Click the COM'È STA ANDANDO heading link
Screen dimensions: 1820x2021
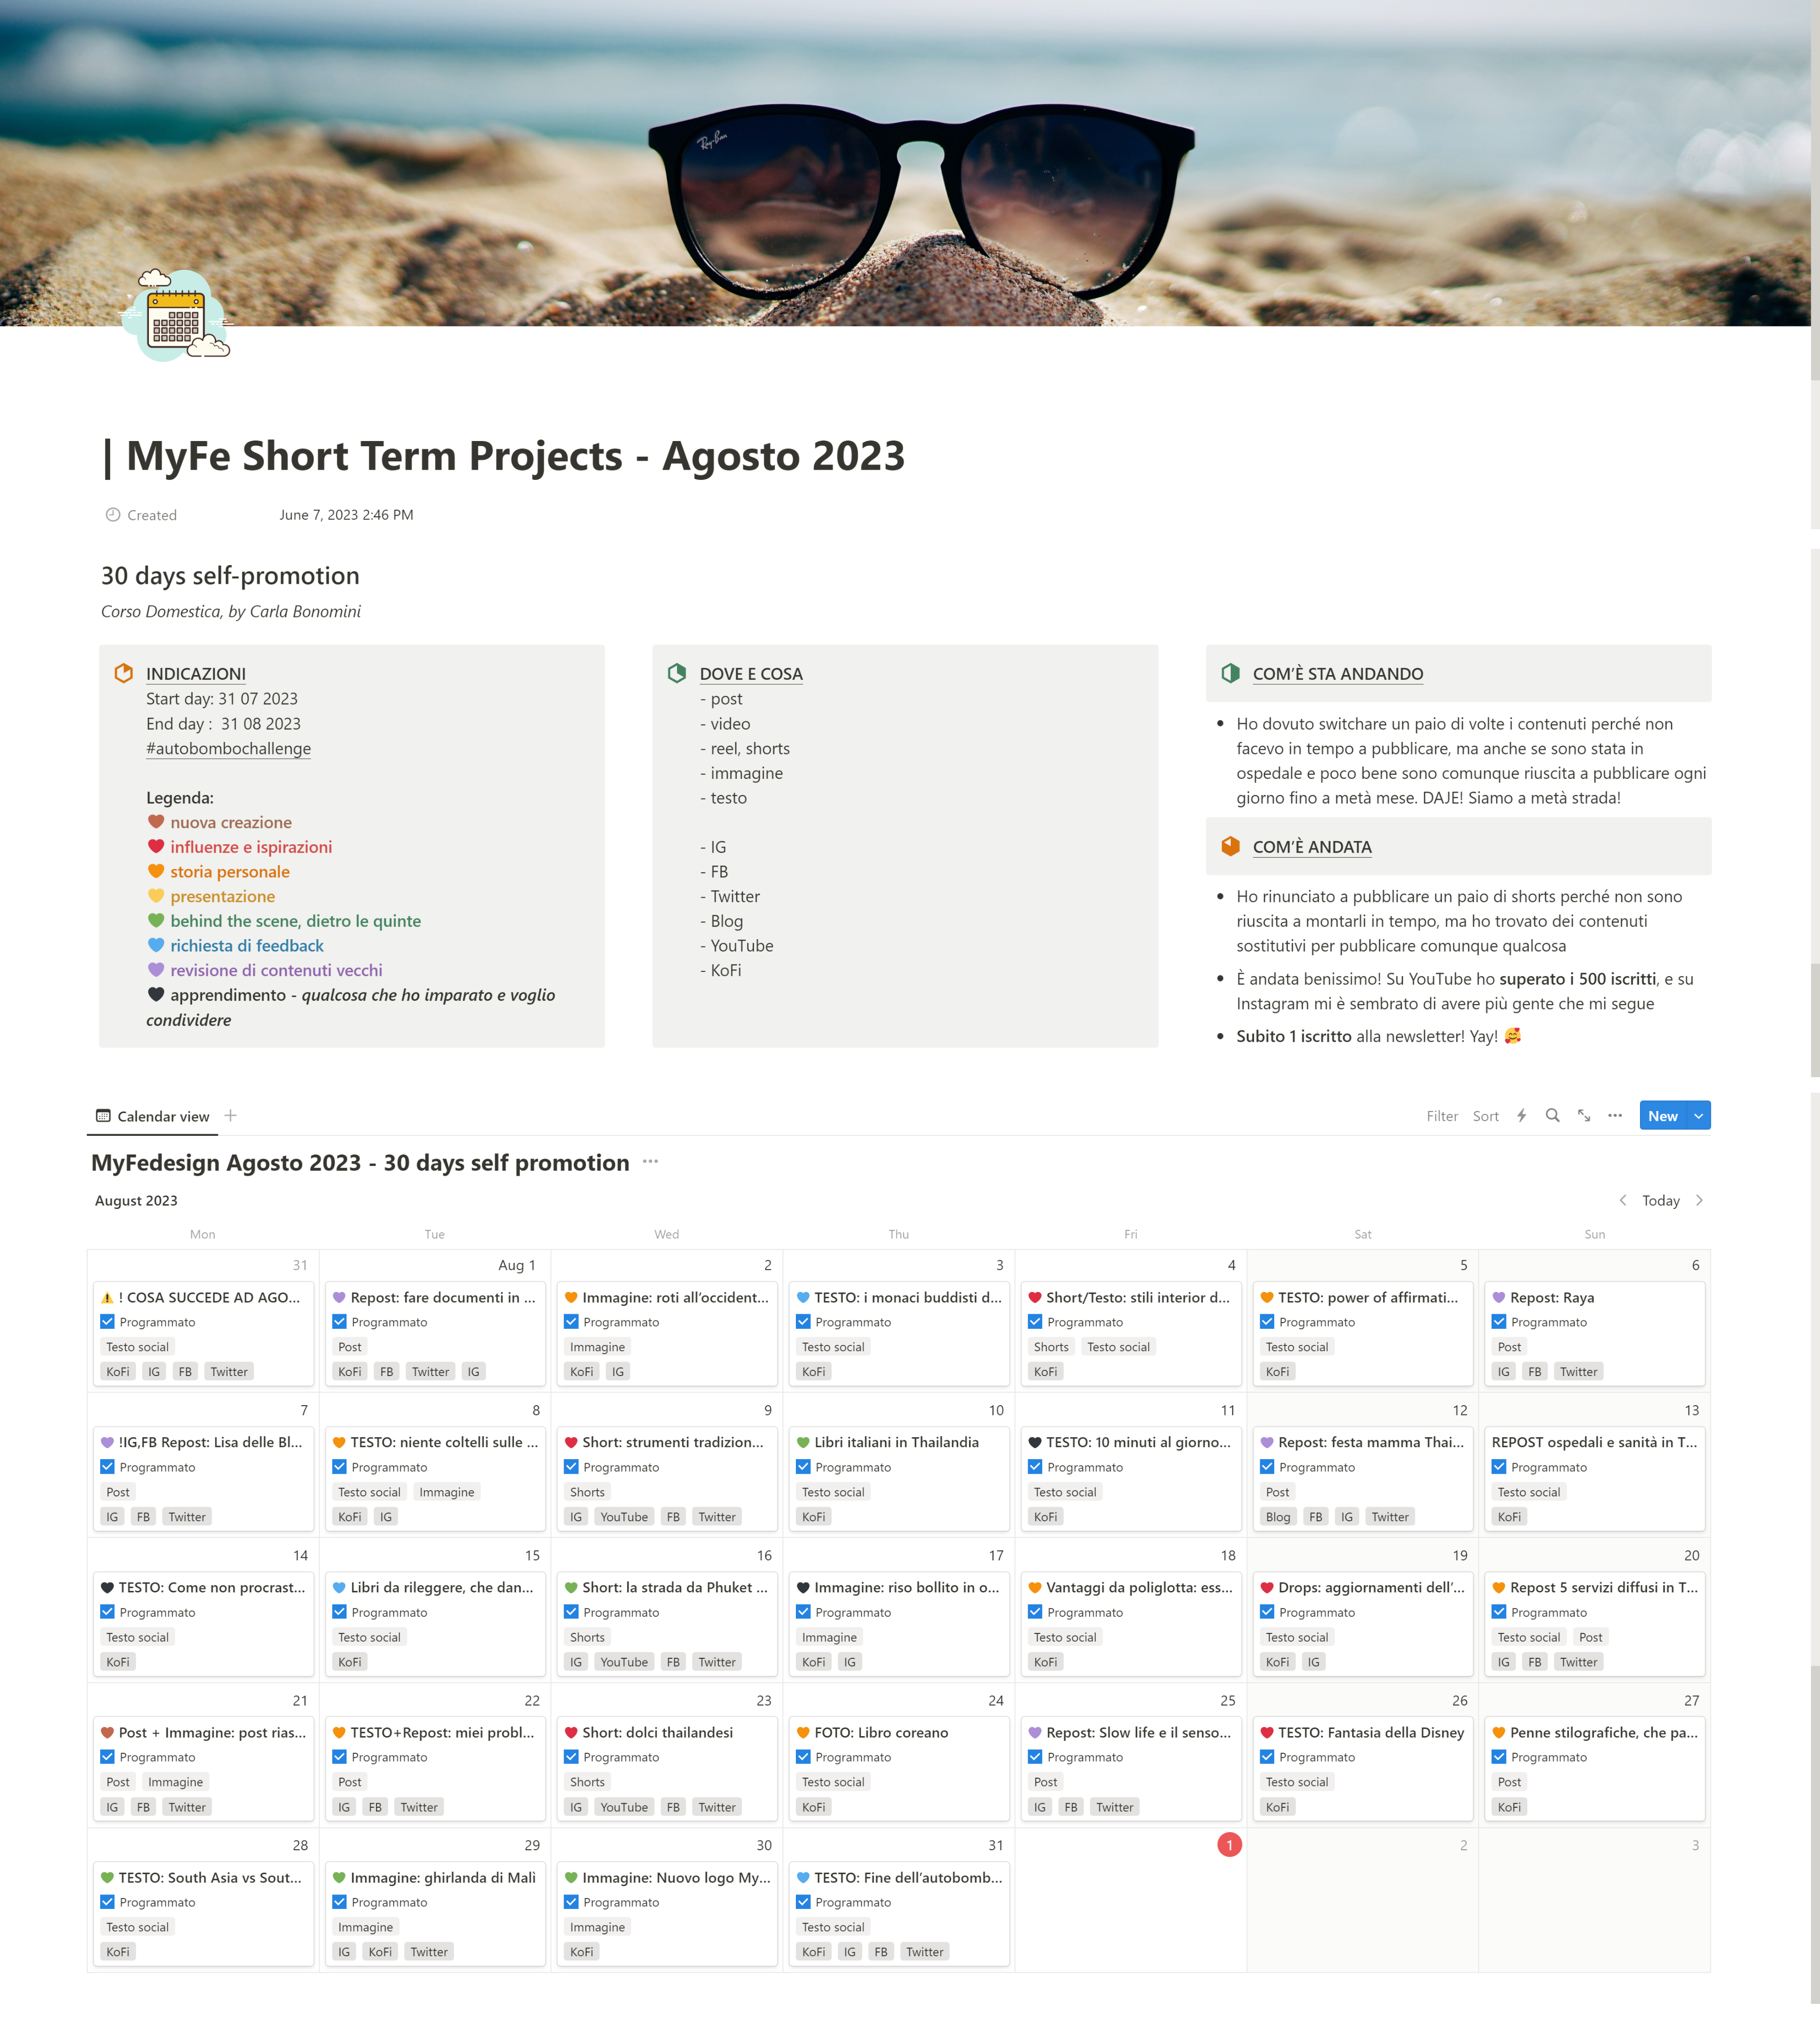click(x=1338, y=674)
